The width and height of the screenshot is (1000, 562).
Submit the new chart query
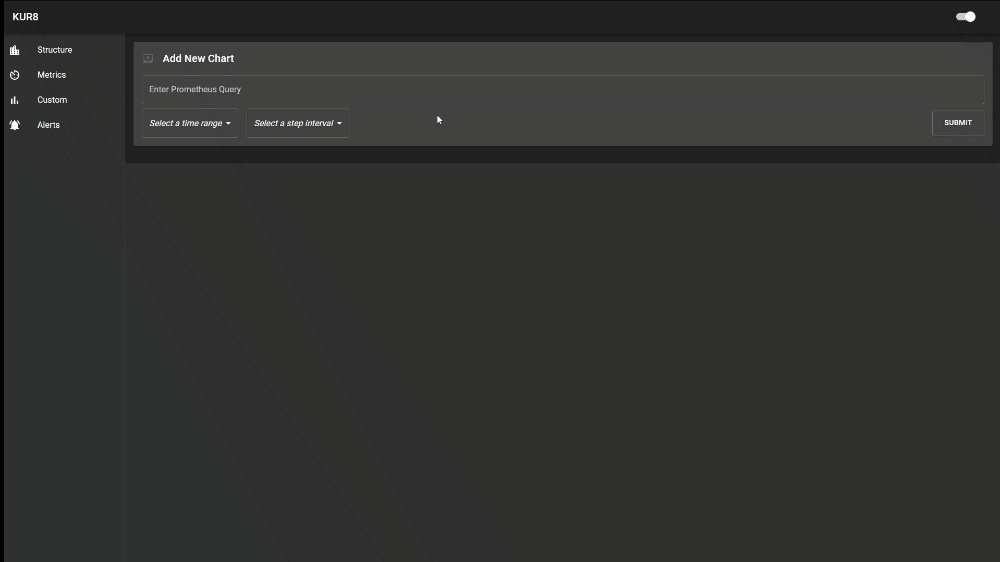click(958, 122)
